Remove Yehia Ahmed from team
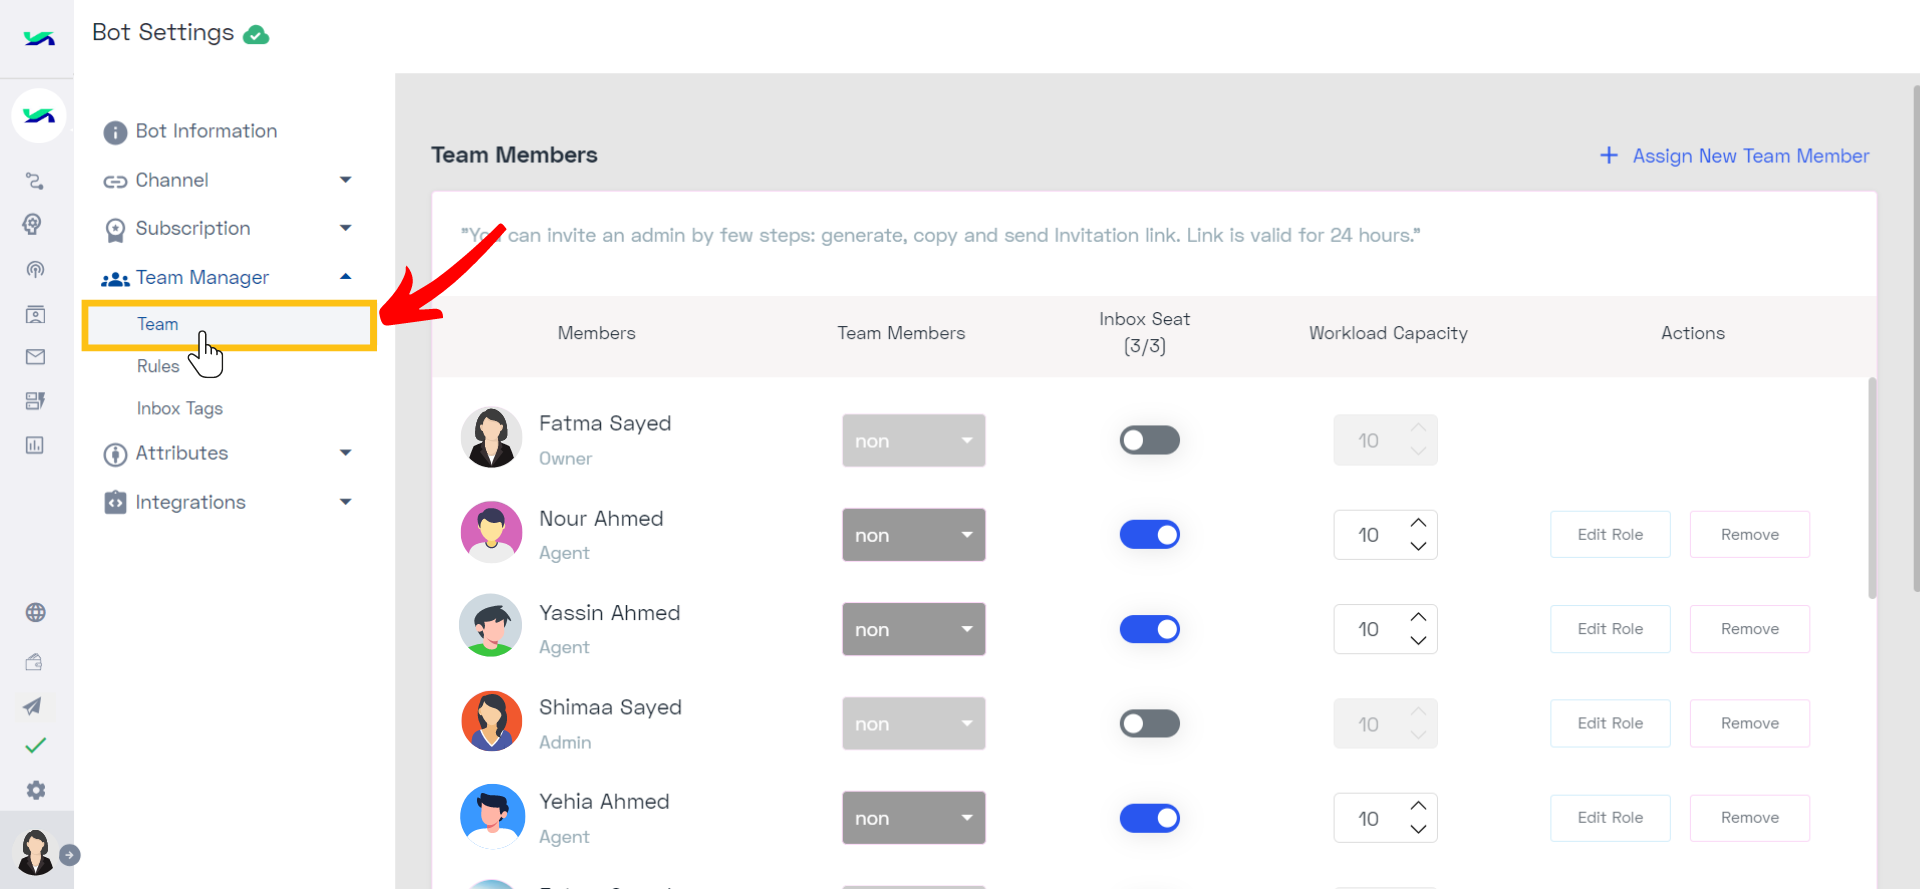Screen dimensions: 1920x889 pyautogui.click(x=1750, y=818)
